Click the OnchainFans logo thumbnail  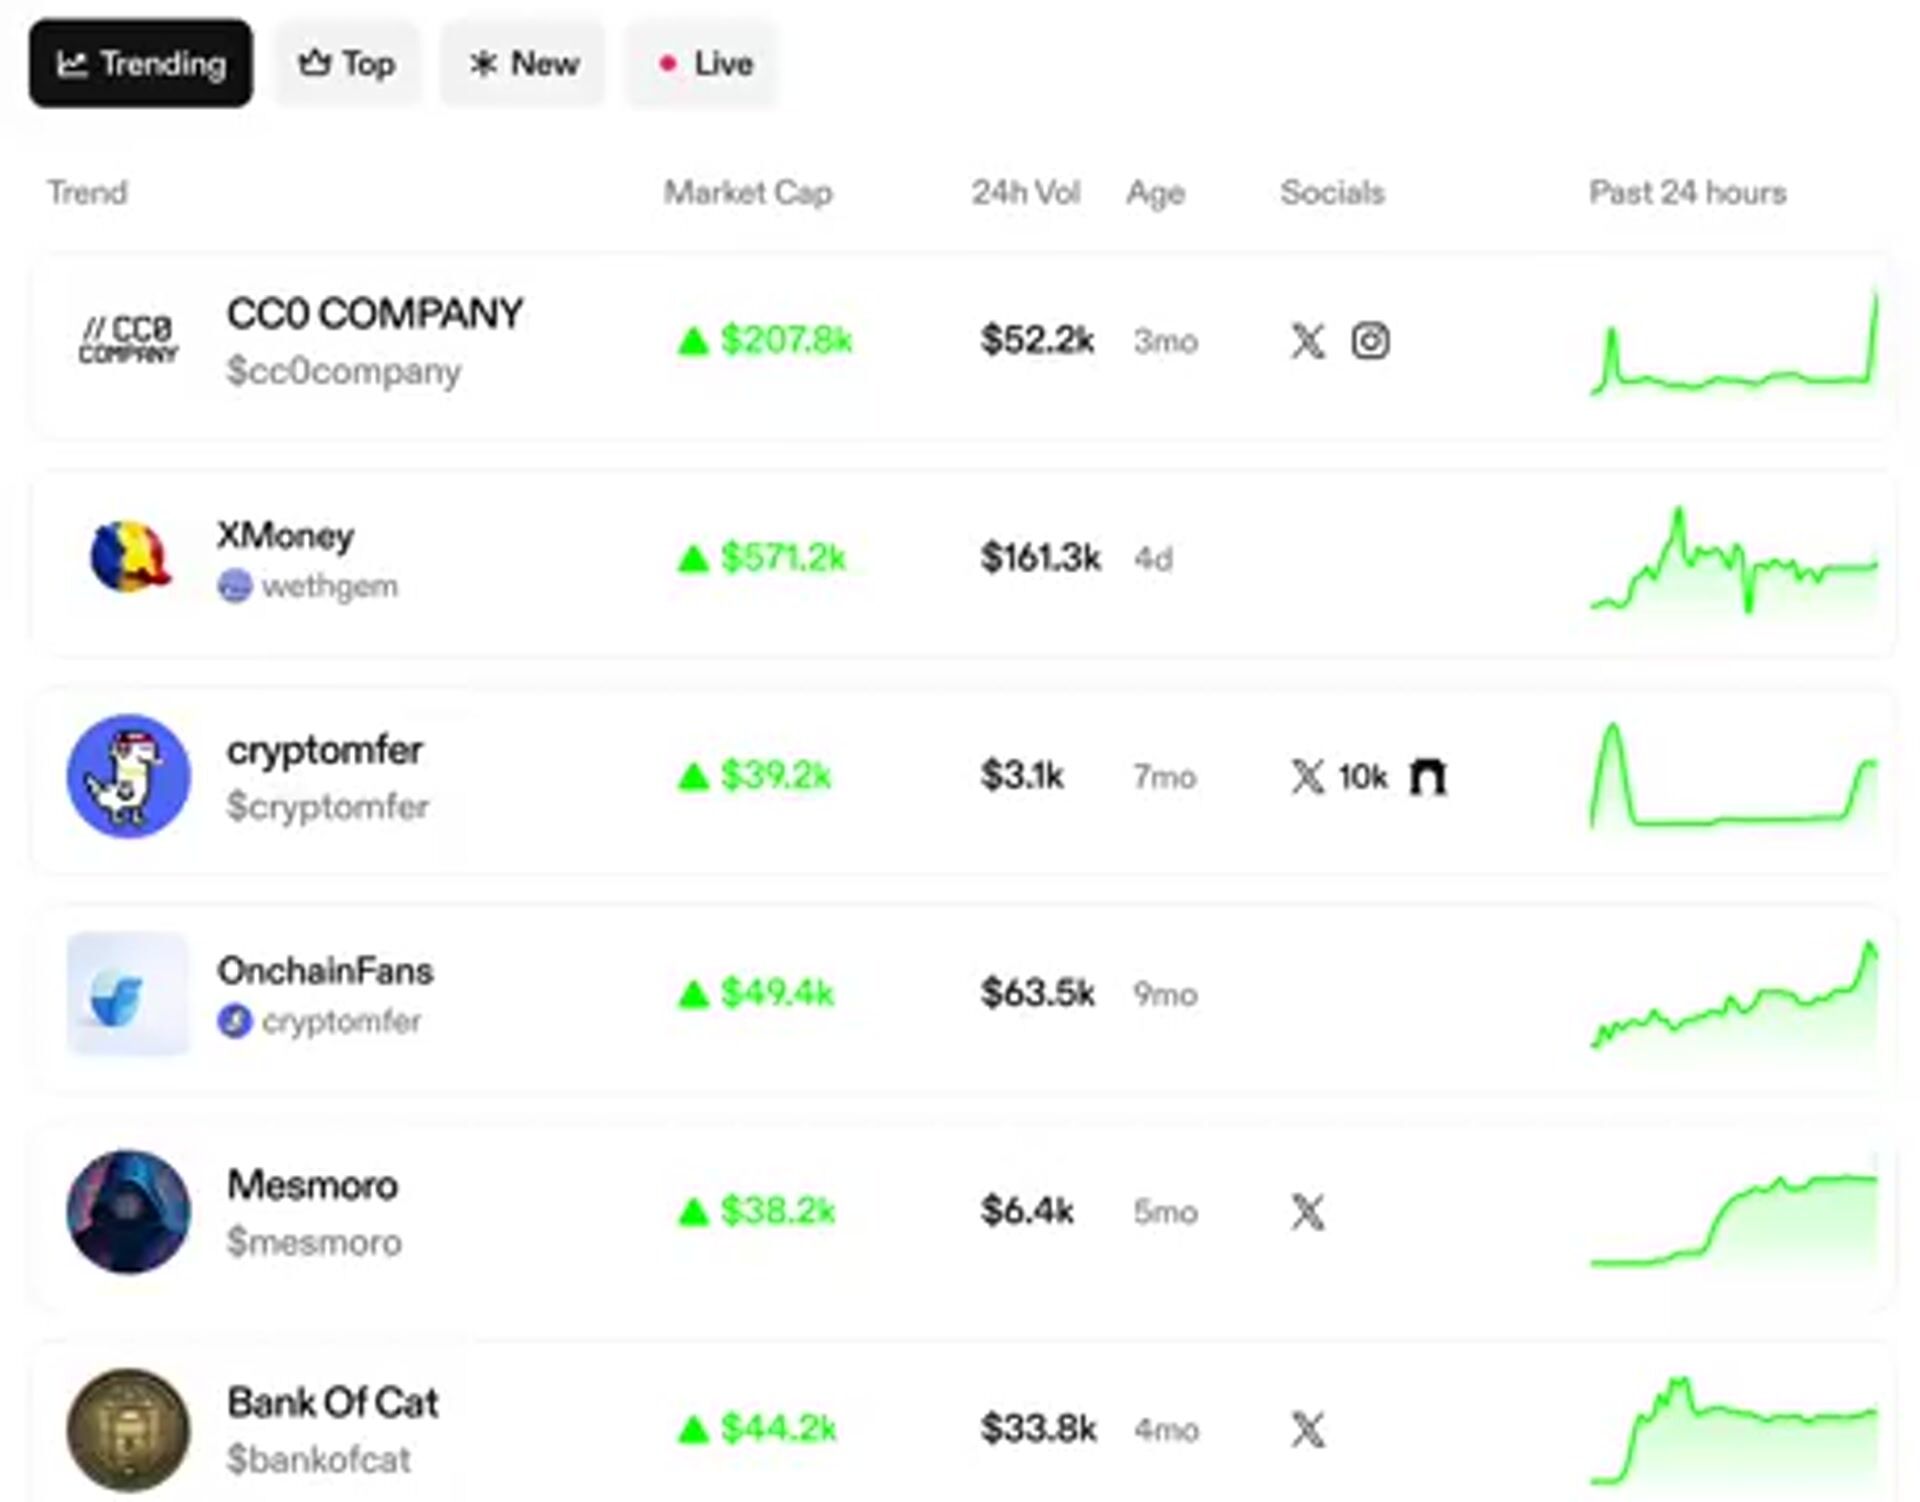click(x=128, y=994)
